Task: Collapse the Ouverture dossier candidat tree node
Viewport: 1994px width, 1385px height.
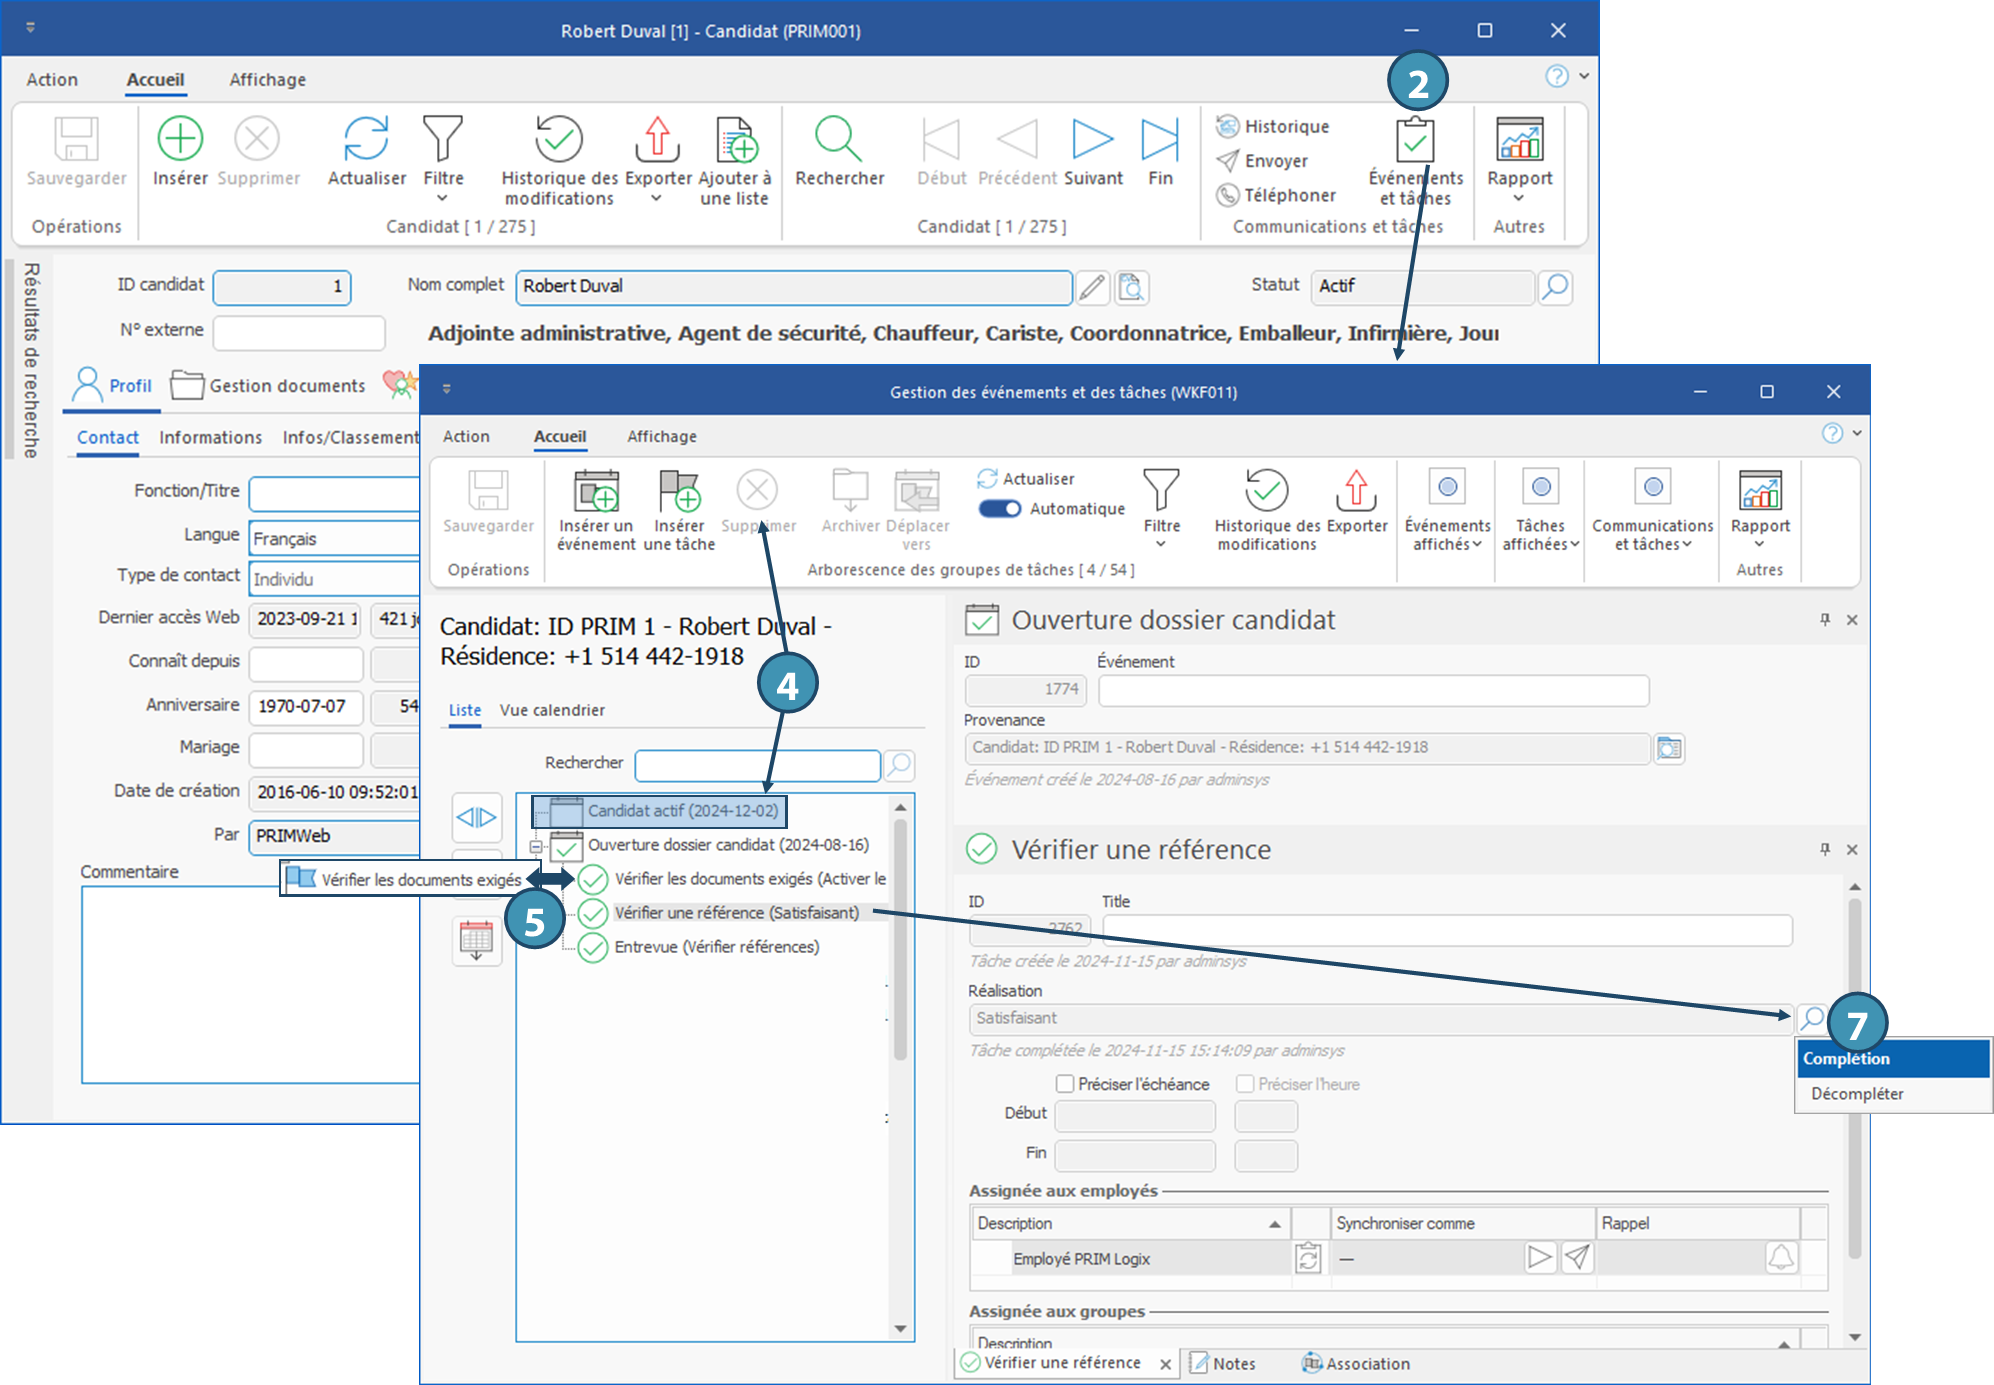Action: (536, 847)
